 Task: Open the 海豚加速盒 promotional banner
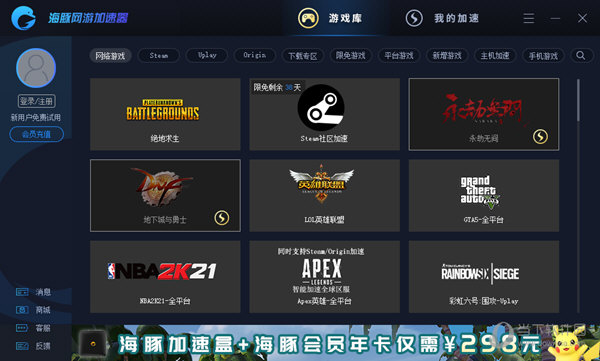(336, 343)
